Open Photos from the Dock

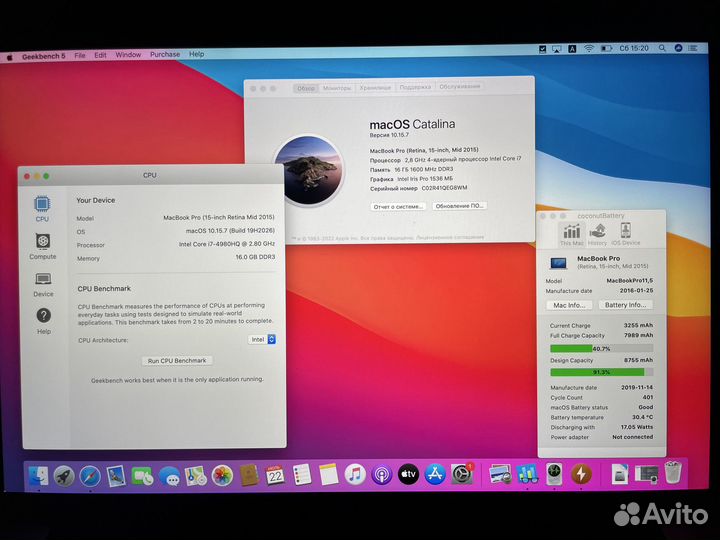click(x=222, y=475)
